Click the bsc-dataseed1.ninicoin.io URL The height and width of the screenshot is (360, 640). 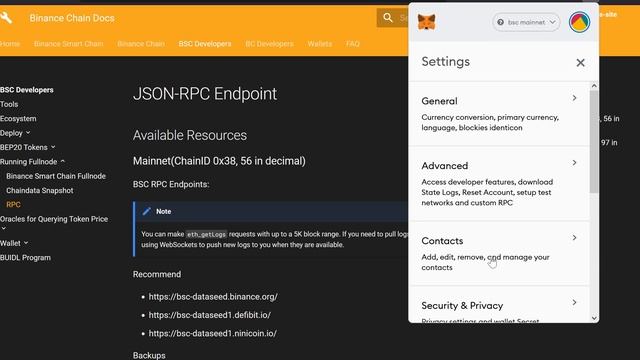pos(212,333)
